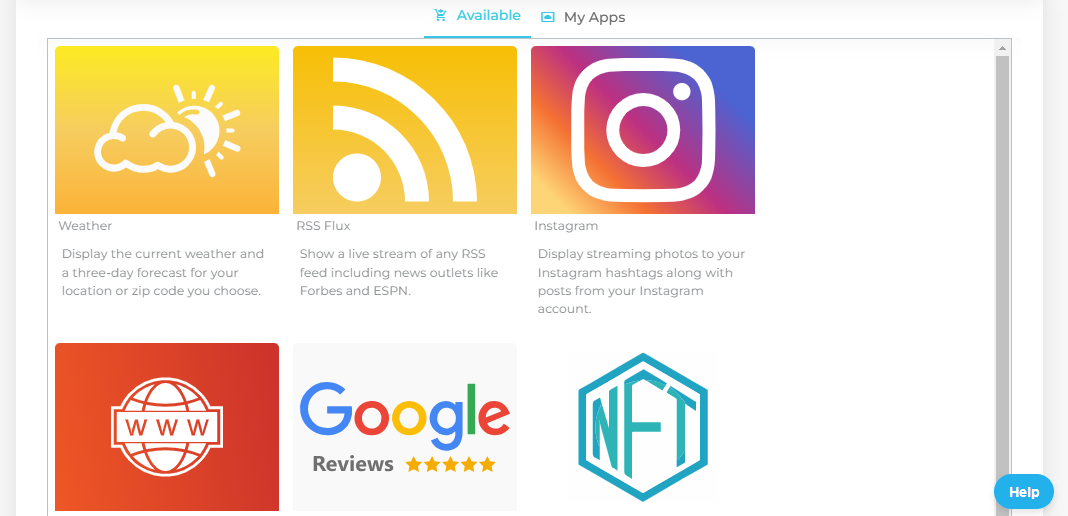Click the RSS feed description text
This screenshot has height=516, width=1068.
click(399, 272)
